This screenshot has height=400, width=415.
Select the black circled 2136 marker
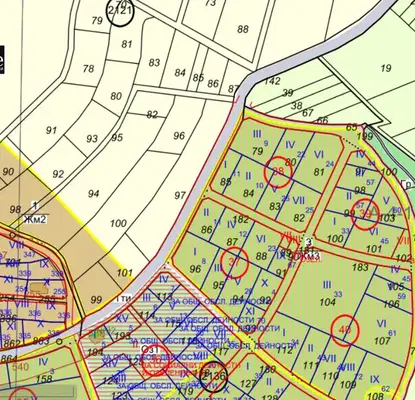point(214,377)
